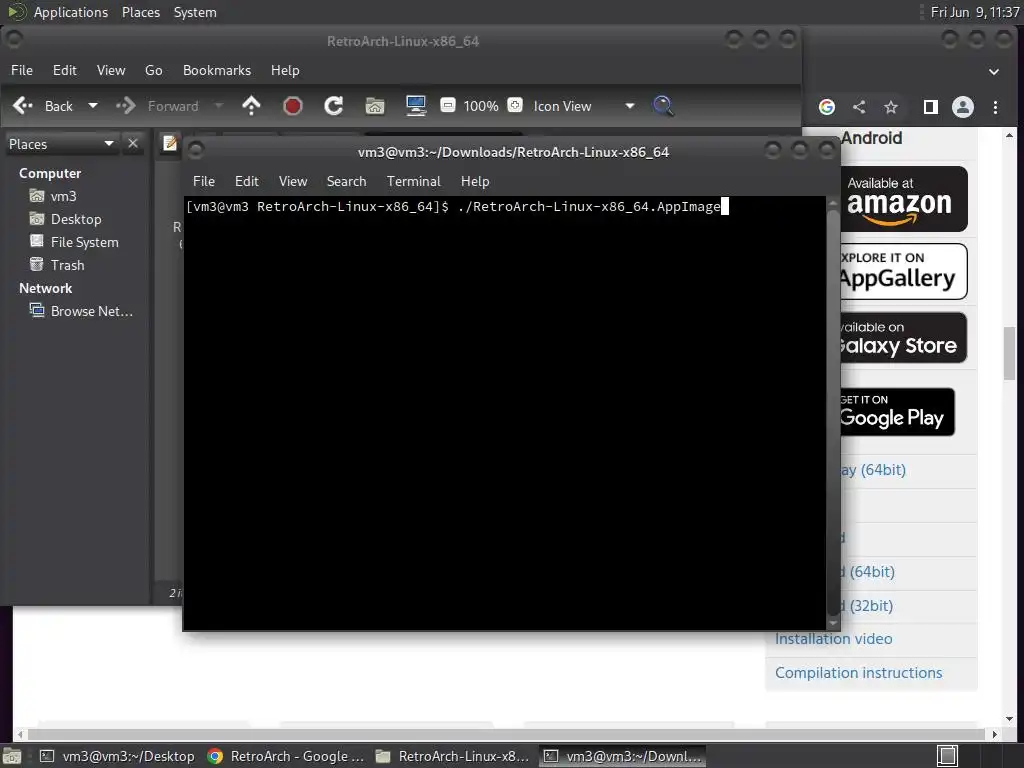This screenshot has width=1024, height=768.
Task: Open the Installation video link
Action: (833, 639)
